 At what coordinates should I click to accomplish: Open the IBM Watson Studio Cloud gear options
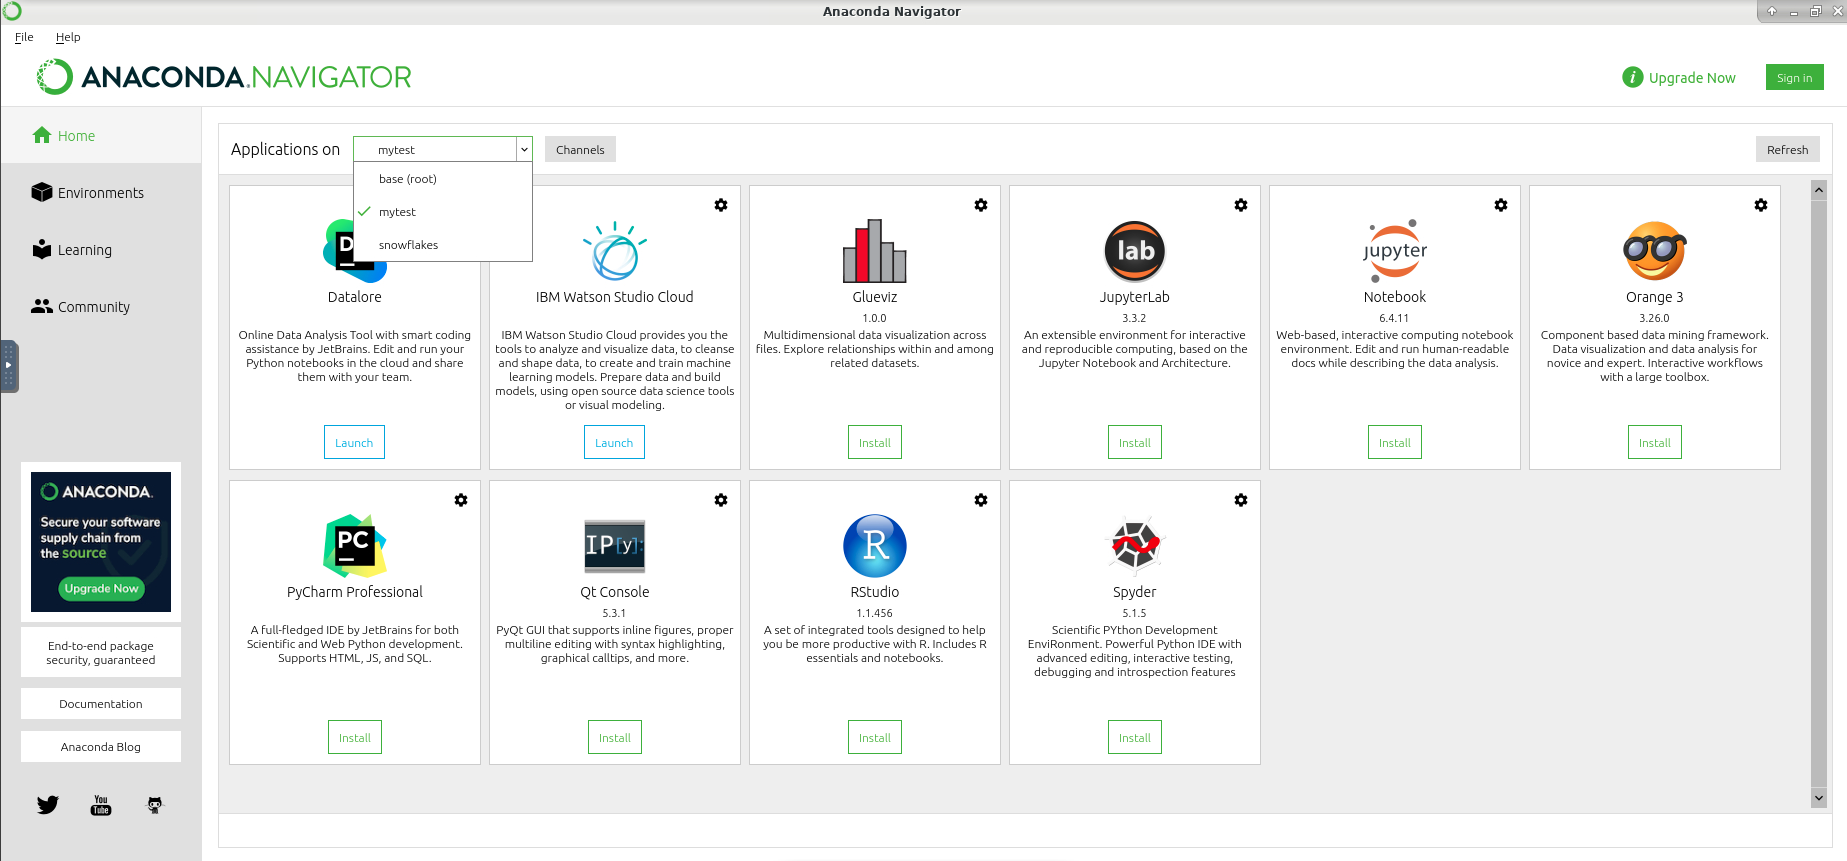[x=721, y=205]
